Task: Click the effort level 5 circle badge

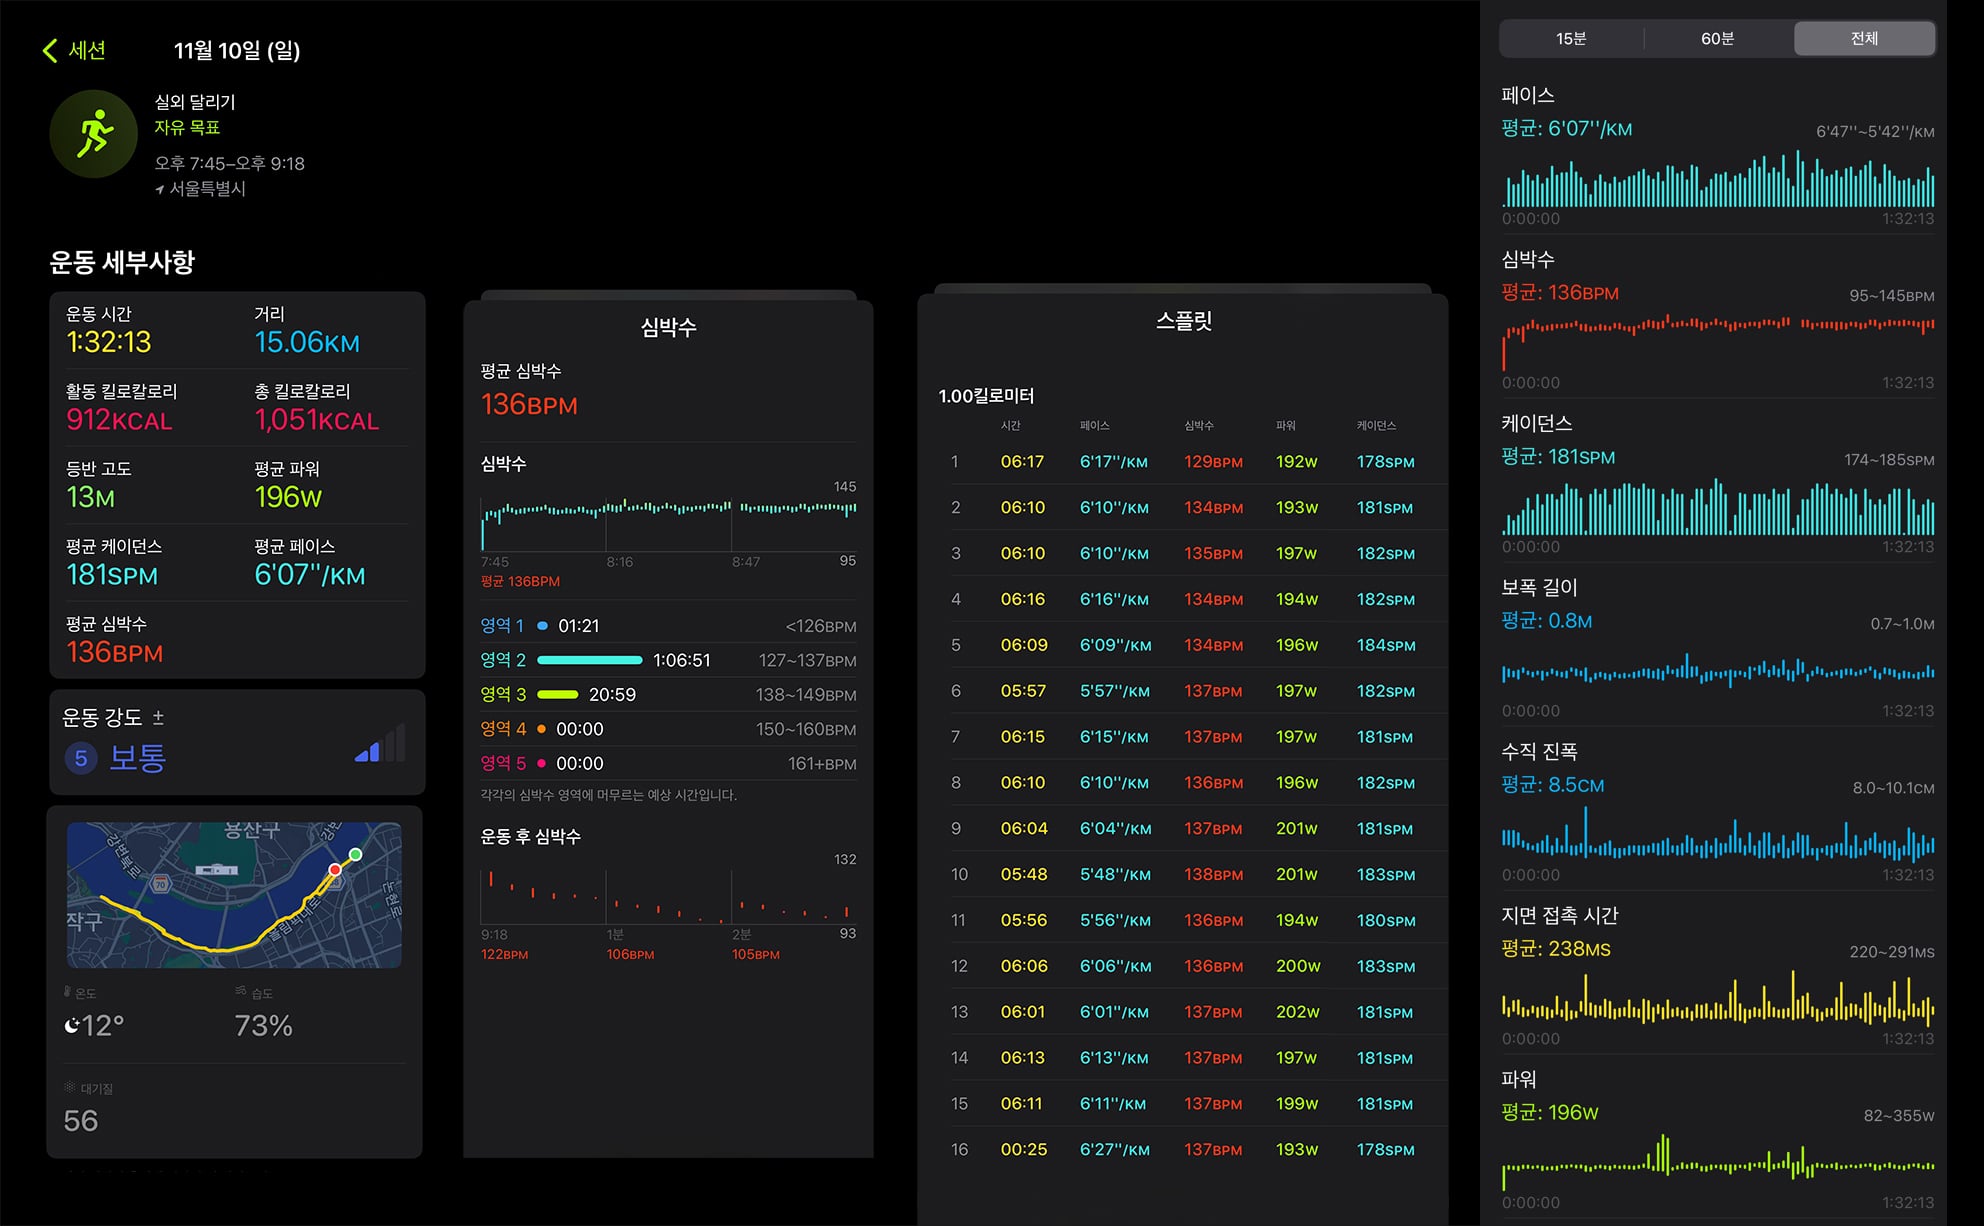Action: point(81,758)
